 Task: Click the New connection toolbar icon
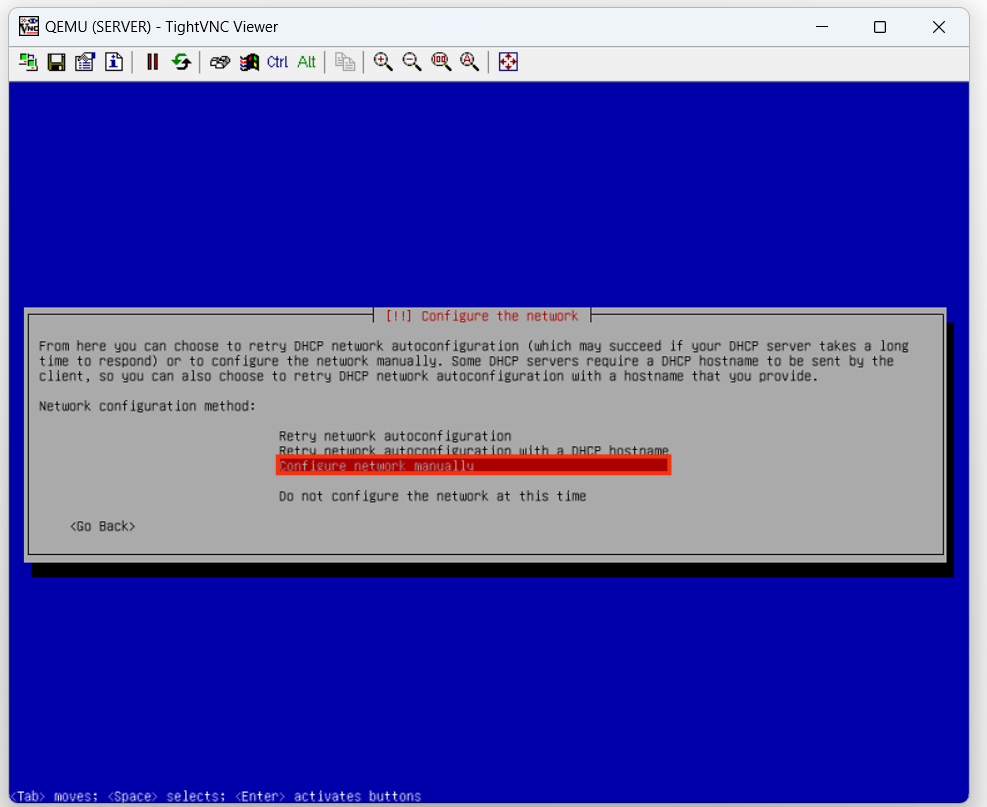pos(29,62)
